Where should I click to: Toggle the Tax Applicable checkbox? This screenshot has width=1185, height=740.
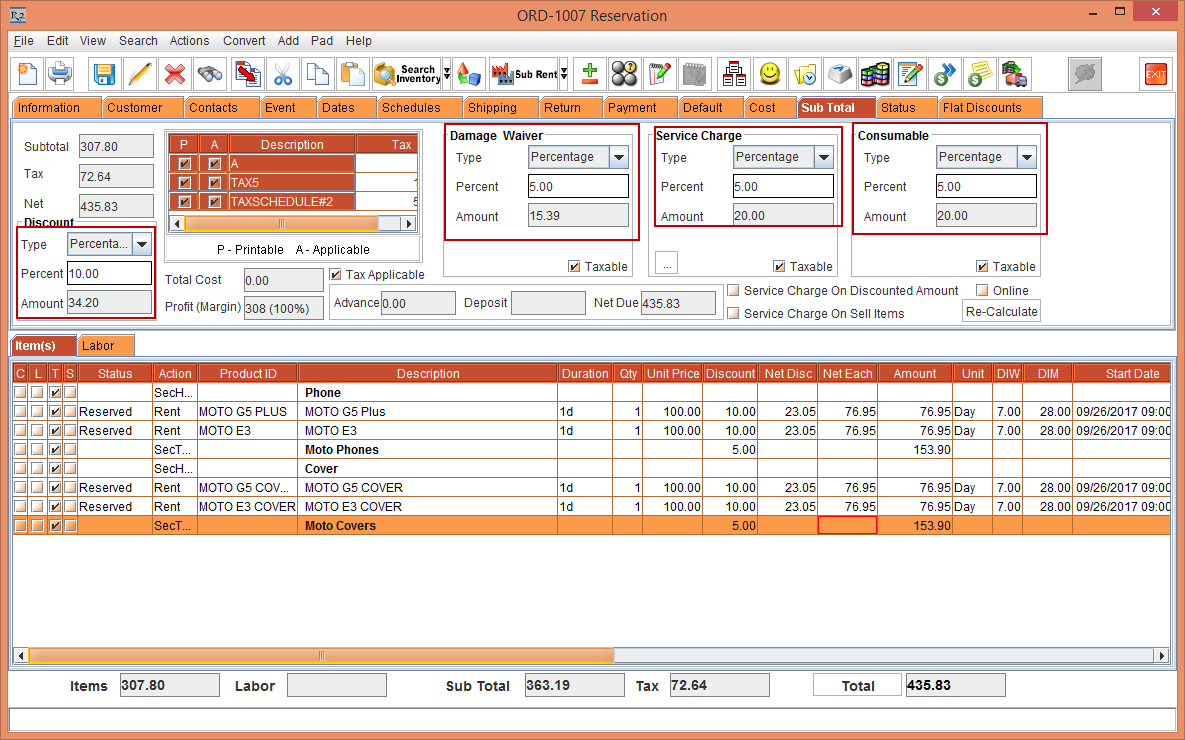[x=336, y=275]
